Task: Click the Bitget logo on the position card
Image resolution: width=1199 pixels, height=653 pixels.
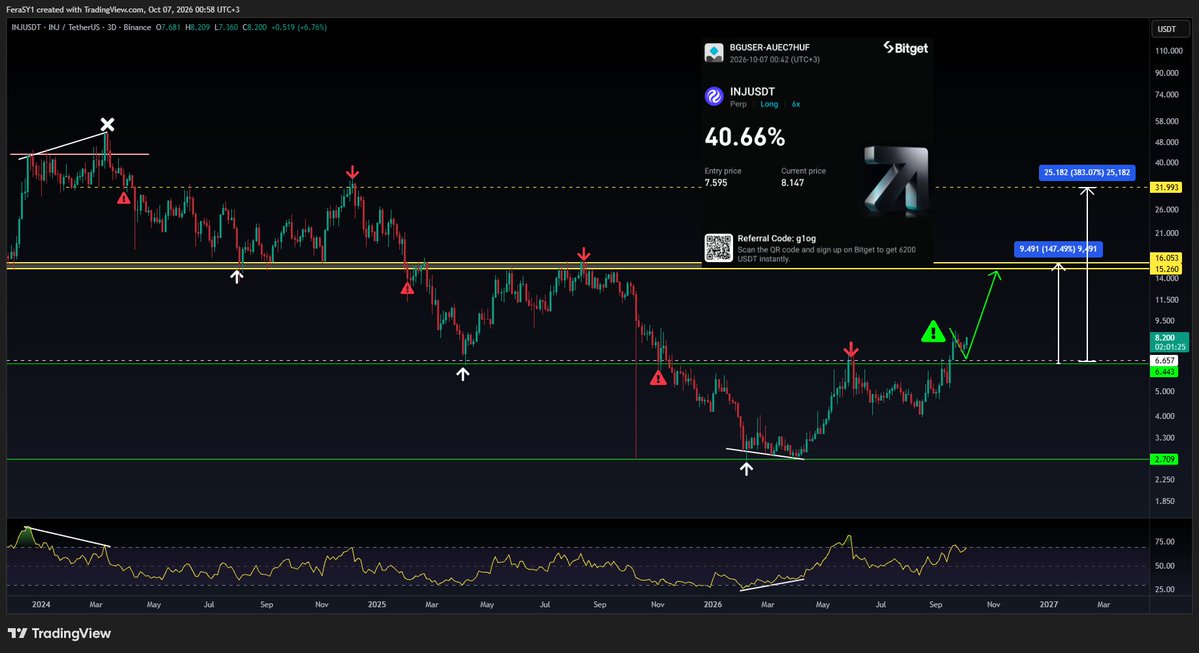Action: pos(905,48)
